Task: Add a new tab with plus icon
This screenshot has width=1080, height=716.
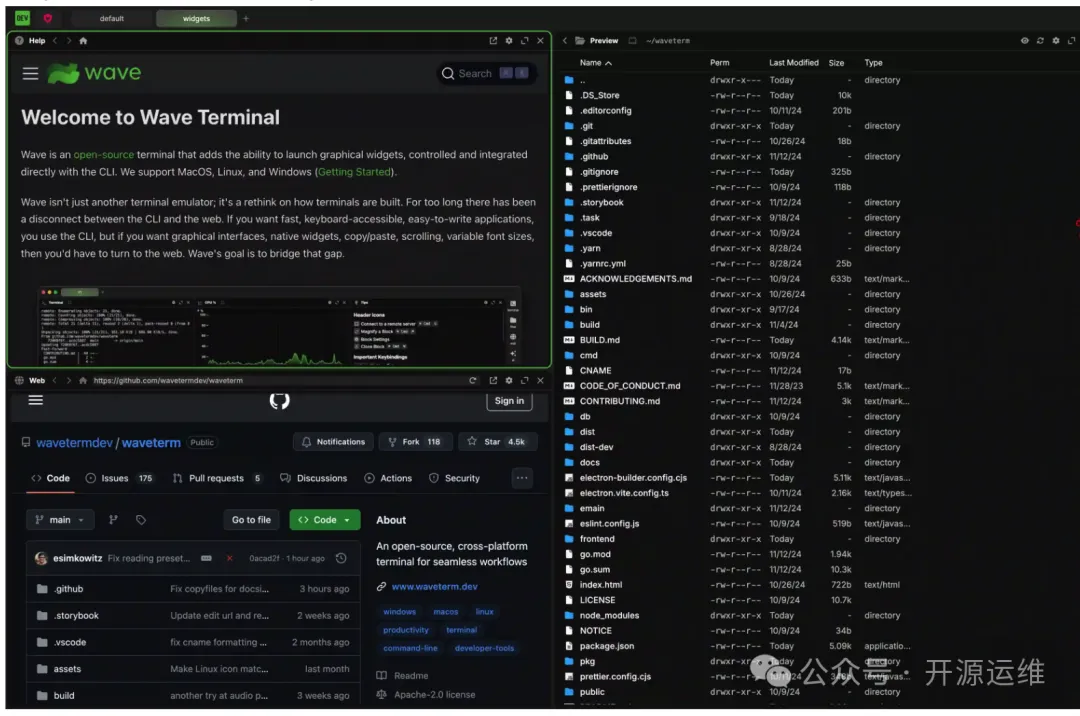Action: click(246, 18)
